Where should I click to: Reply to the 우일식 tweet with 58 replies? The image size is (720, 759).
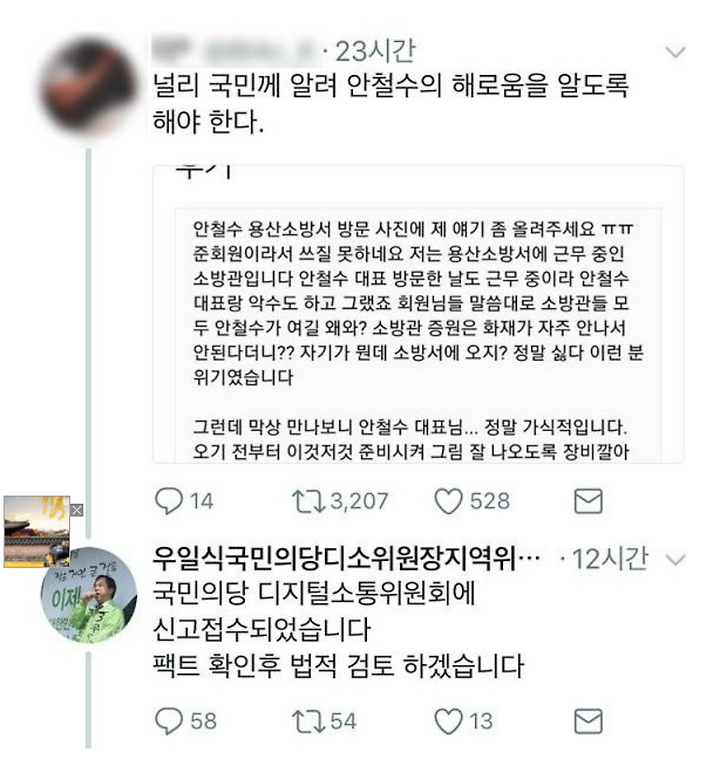tap(169, 721)
